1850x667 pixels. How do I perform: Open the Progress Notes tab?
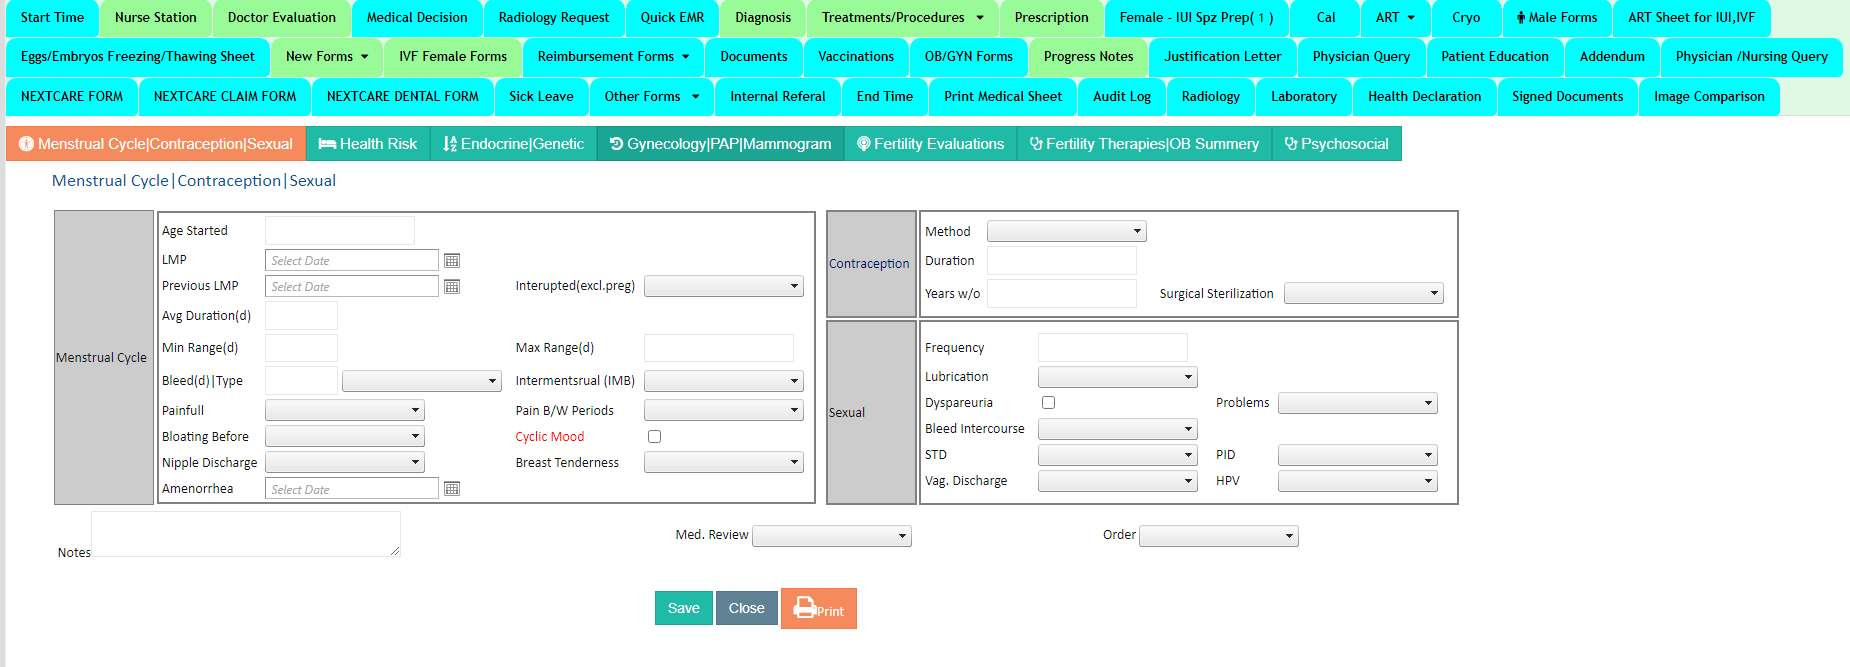[1088, 57]
